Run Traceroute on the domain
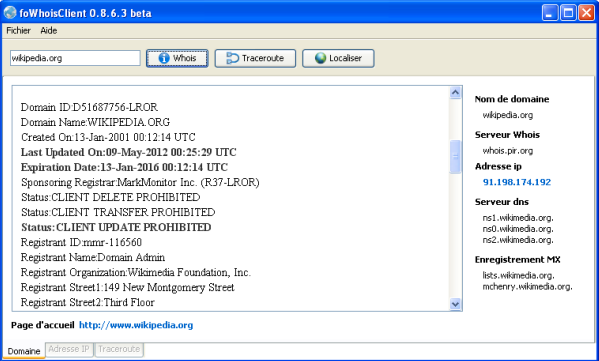Viewport: 599px width, 361px height. click(x=255, y=58)
